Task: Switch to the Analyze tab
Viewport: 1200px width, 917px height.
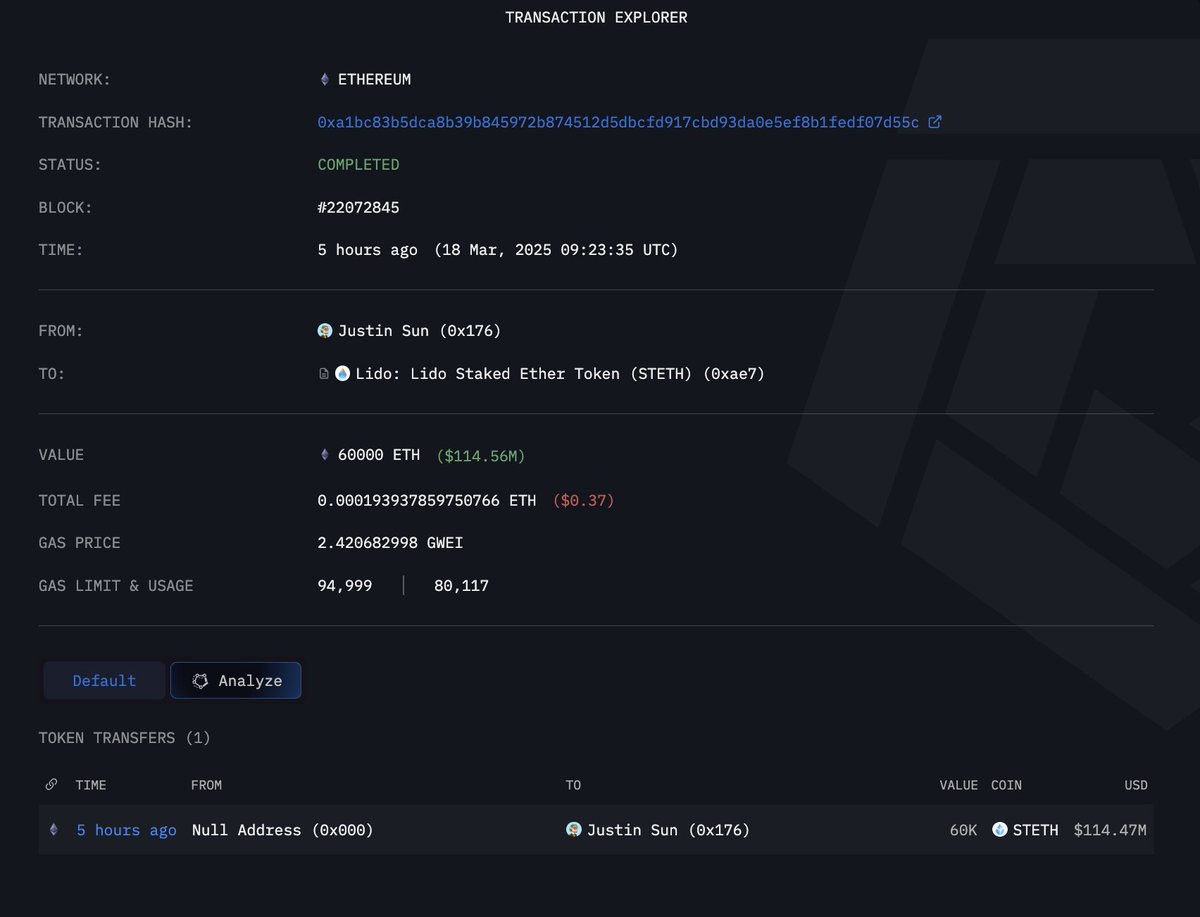Action: (236, 680)
